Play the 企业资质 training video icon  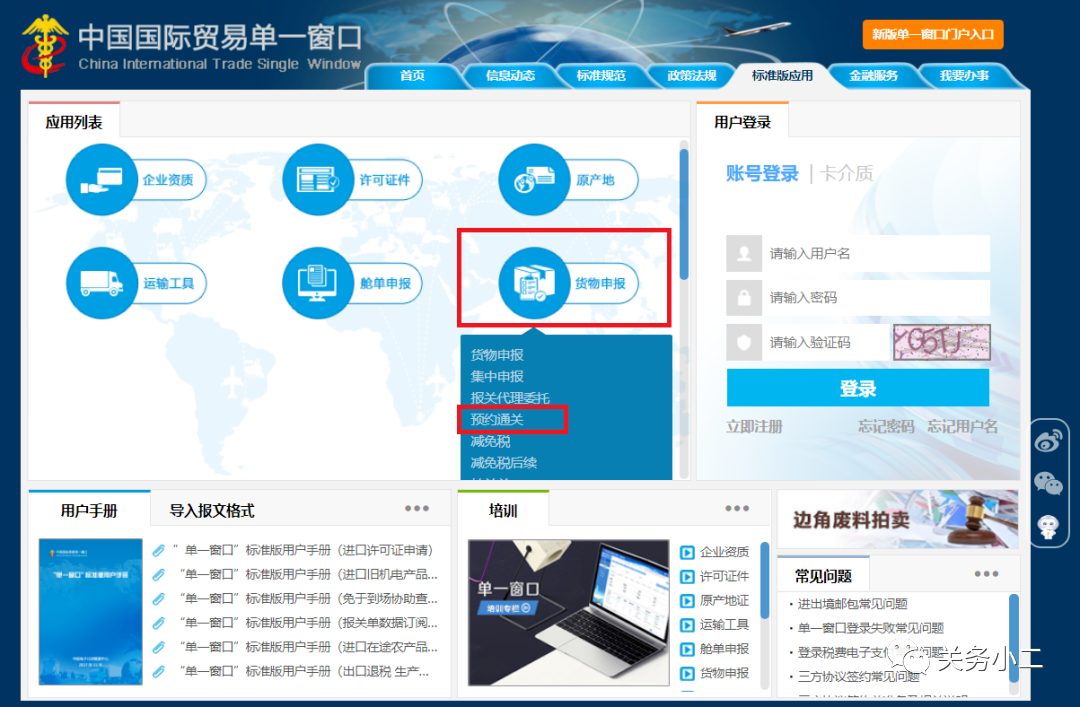(687, 552)
